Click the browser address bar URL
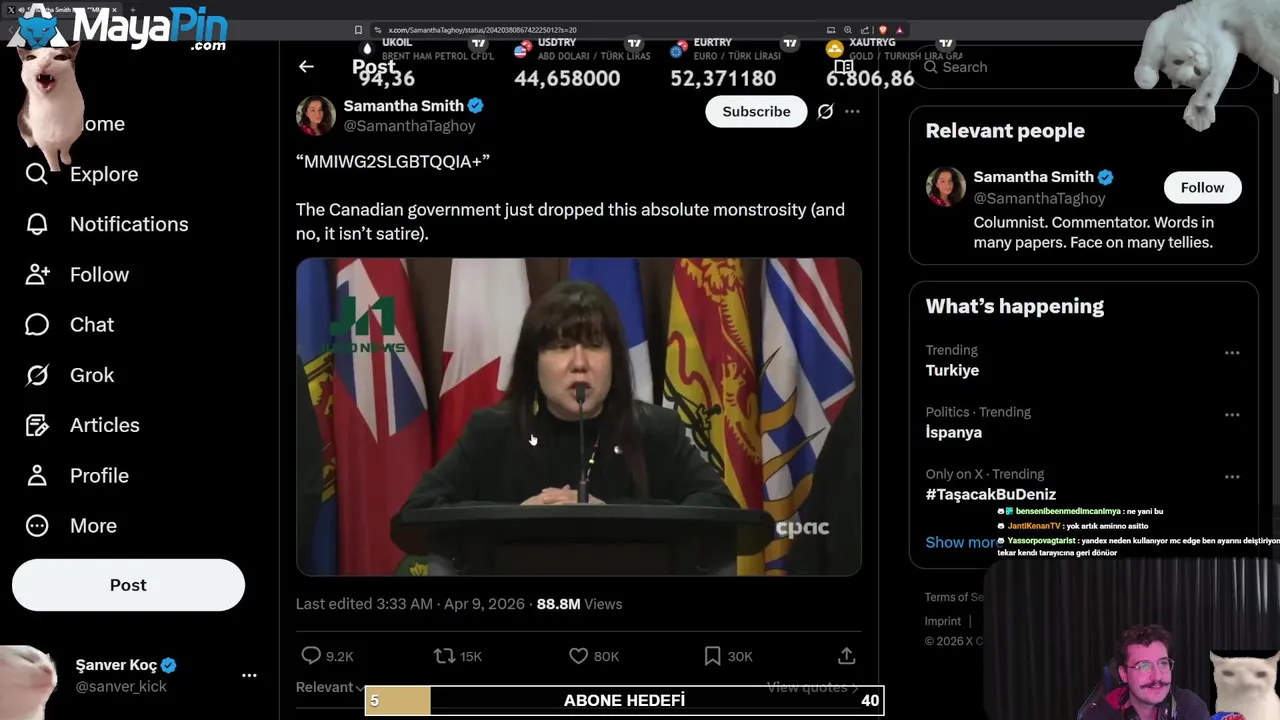Image resolution: width=1280 pixels, height=720 pixels. [482, 30]
